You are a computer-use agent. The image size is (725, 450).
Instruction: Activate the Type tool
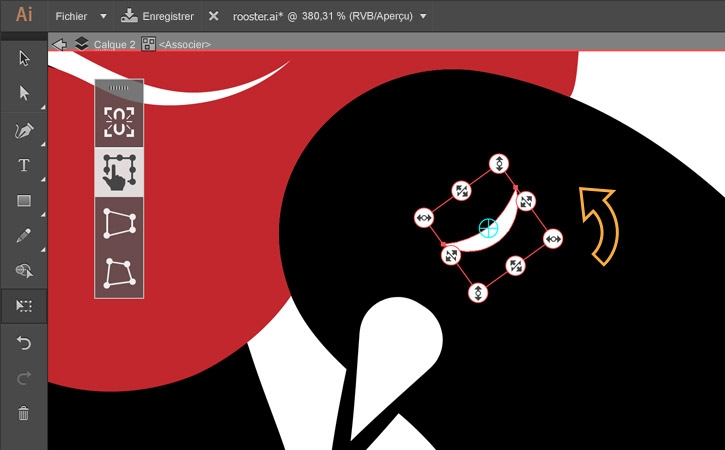click(24, 165)
